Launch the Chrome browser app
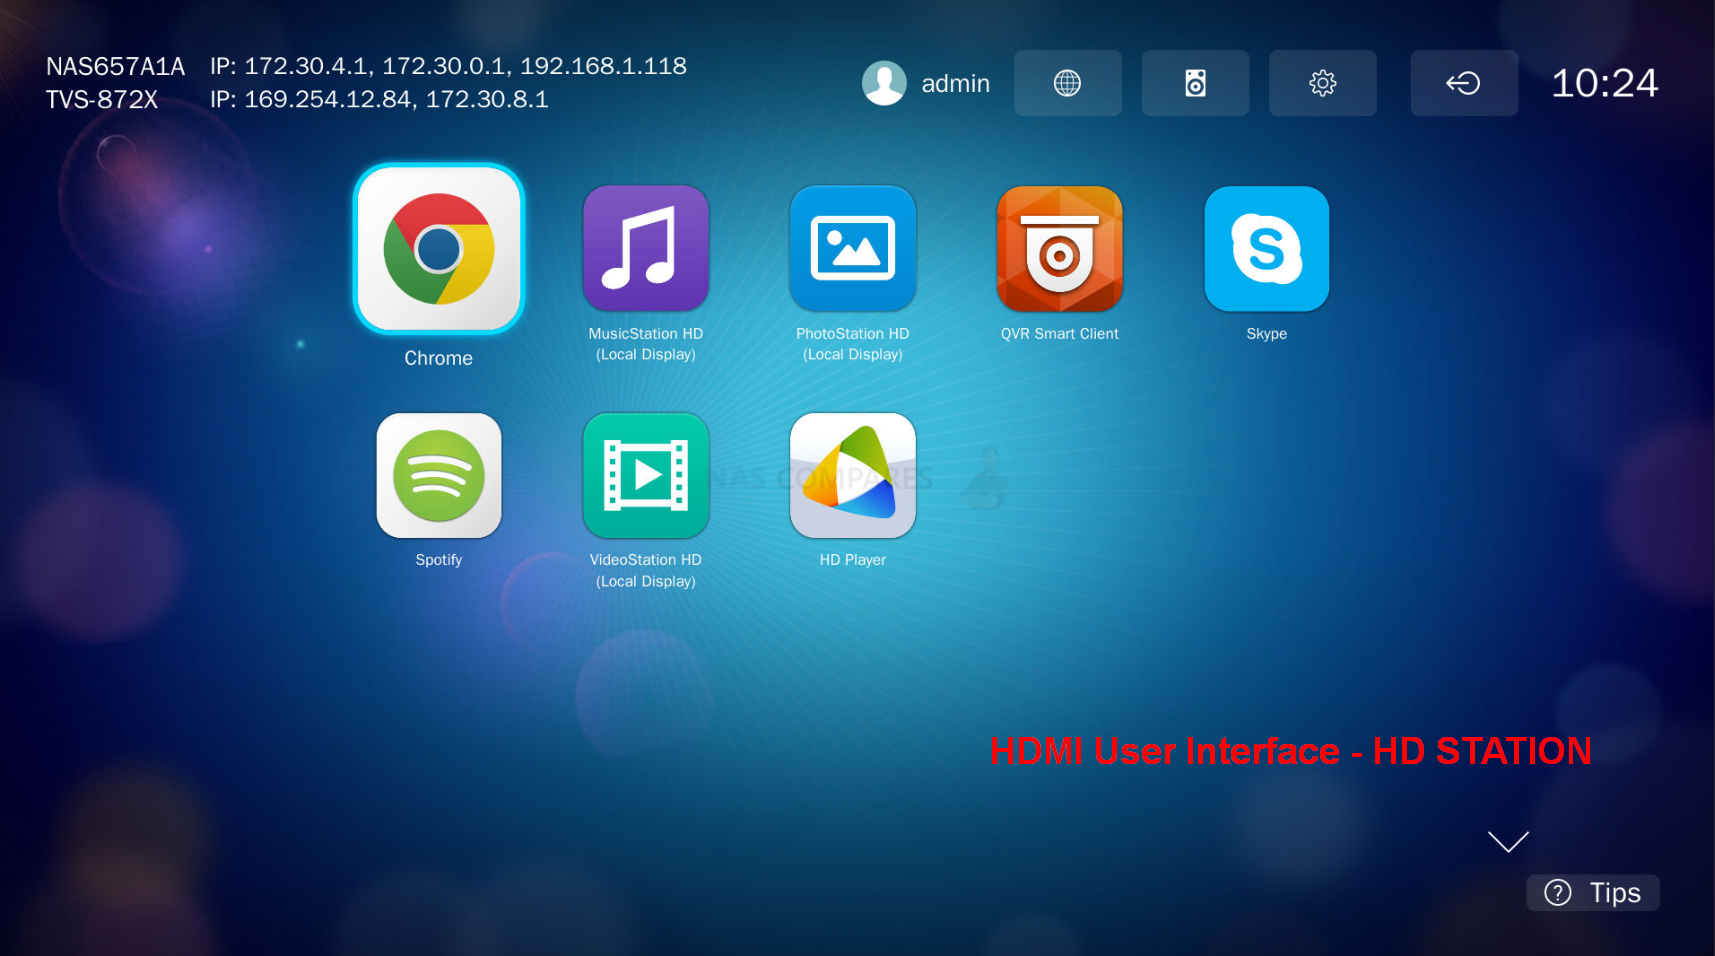Viewport: 1715px width, 956px height. tap(438, 249)
